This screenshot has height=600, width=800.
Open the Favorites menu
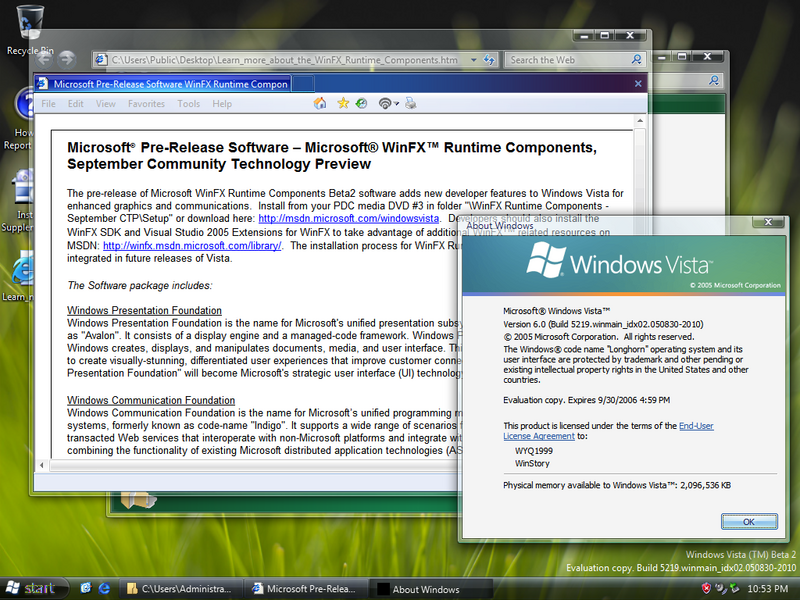tap(146, 104)
